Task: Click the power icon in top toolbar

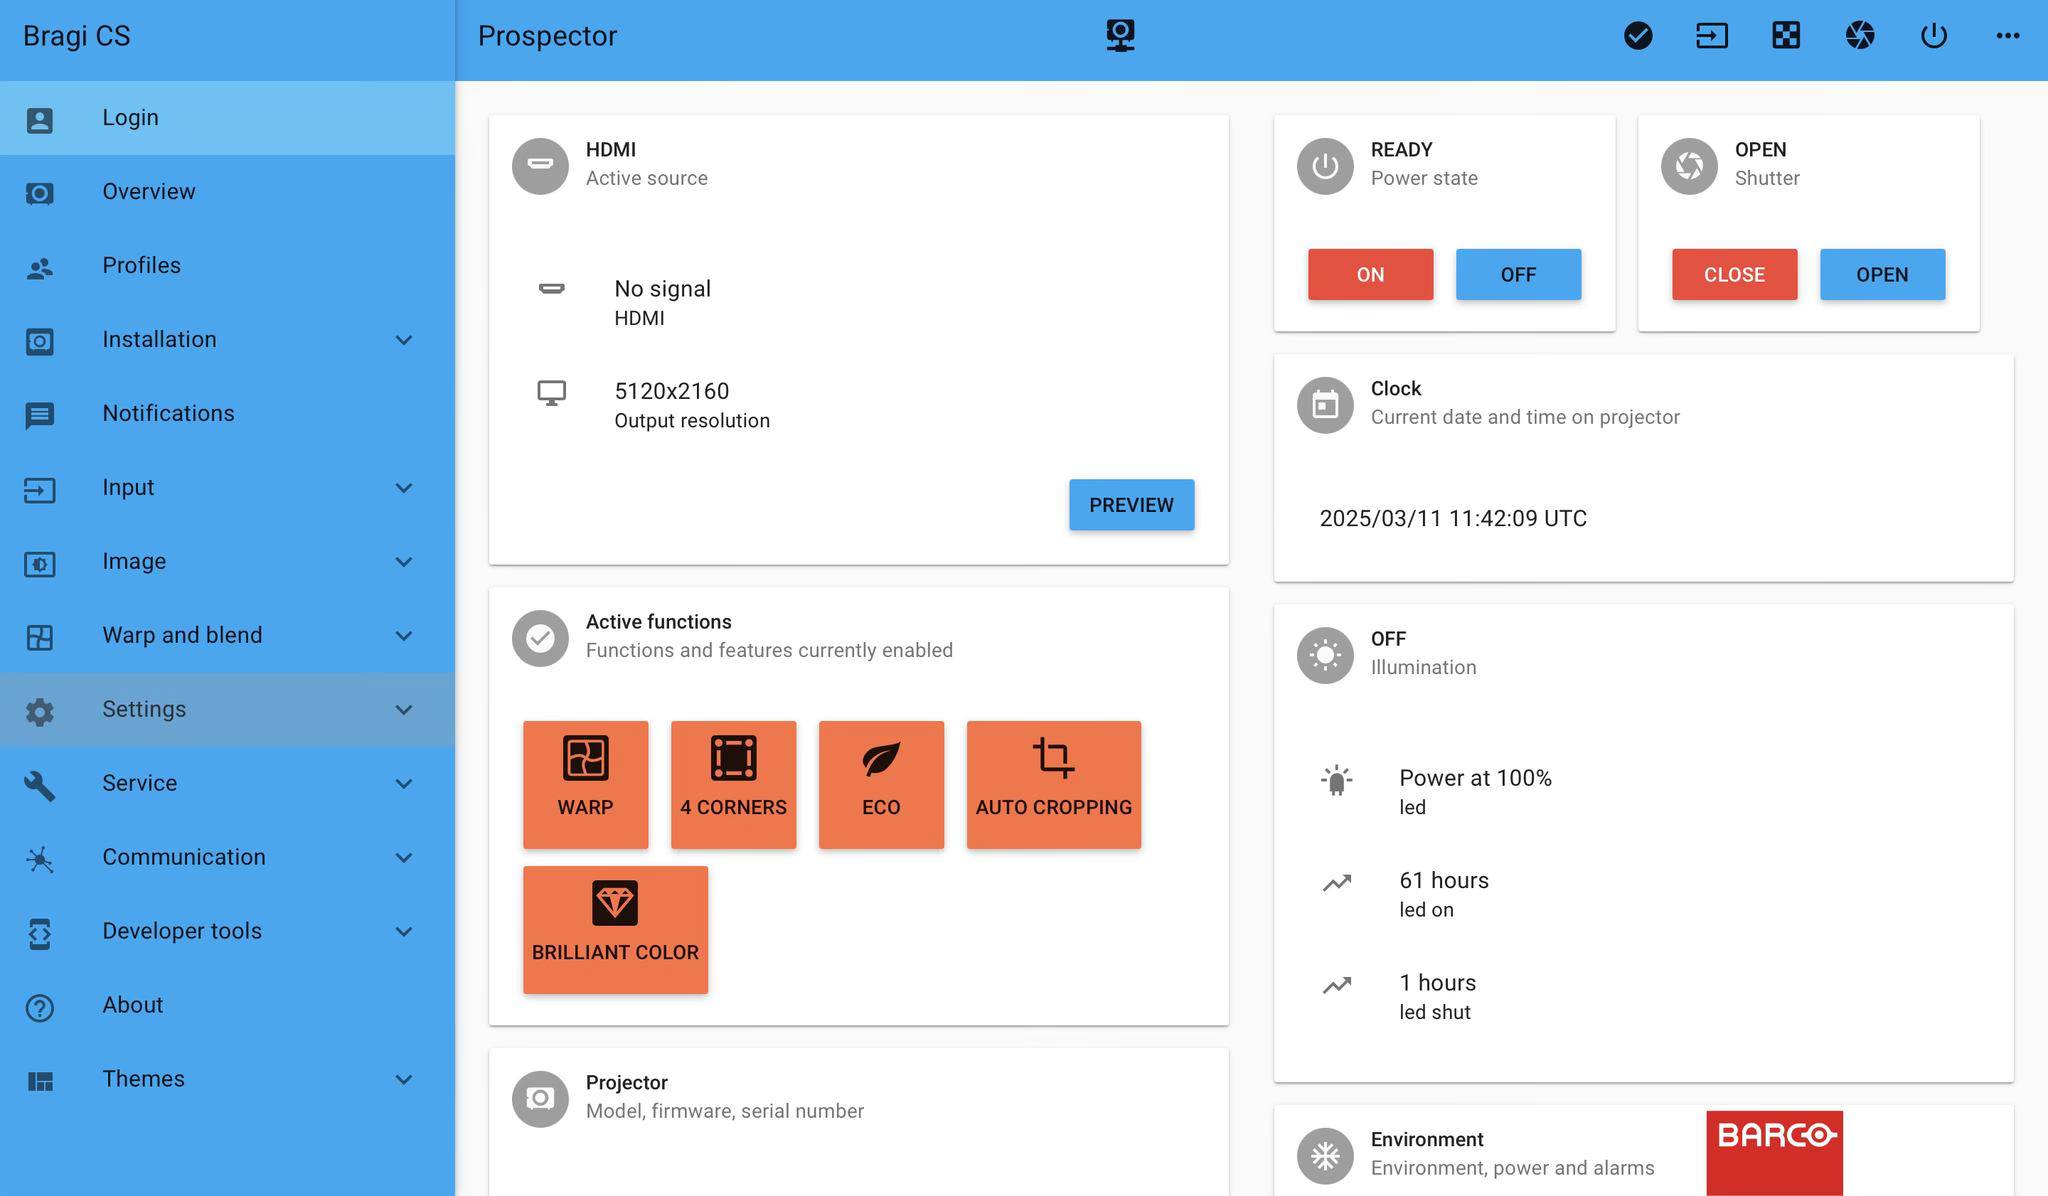Action: [x=1934, y=36]
